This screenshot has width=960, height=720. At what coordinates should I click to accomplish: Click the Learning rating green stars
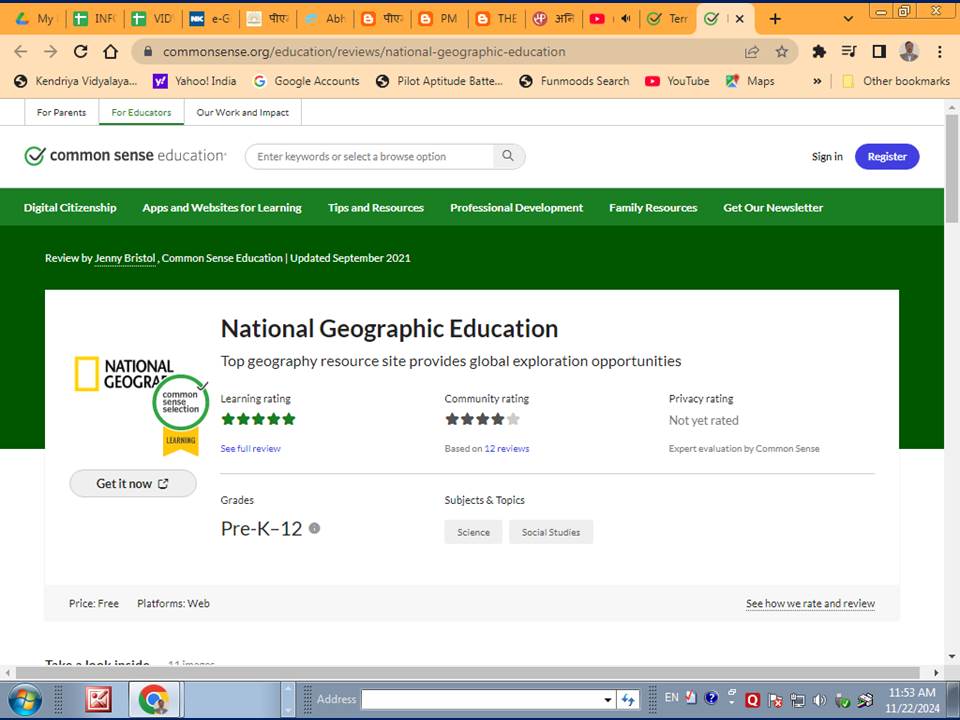tap(258, 419)
